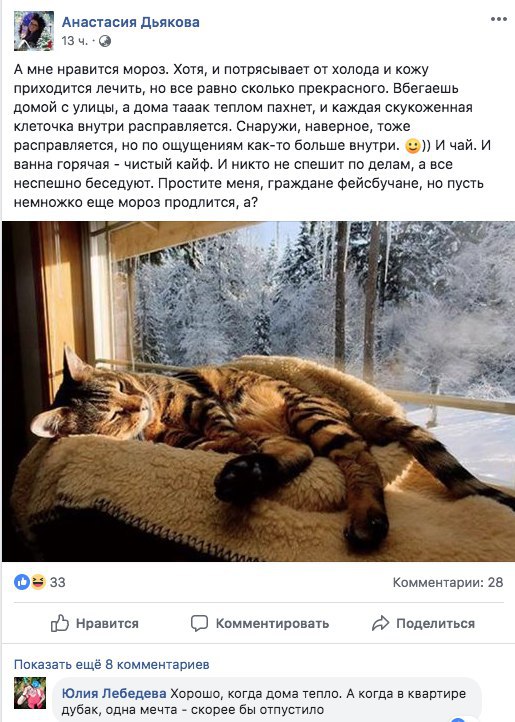This screenshot has height=722, width=515.
Task: Open Юлия Лебедева commenter profile link
Action: [x=114, y=693]
